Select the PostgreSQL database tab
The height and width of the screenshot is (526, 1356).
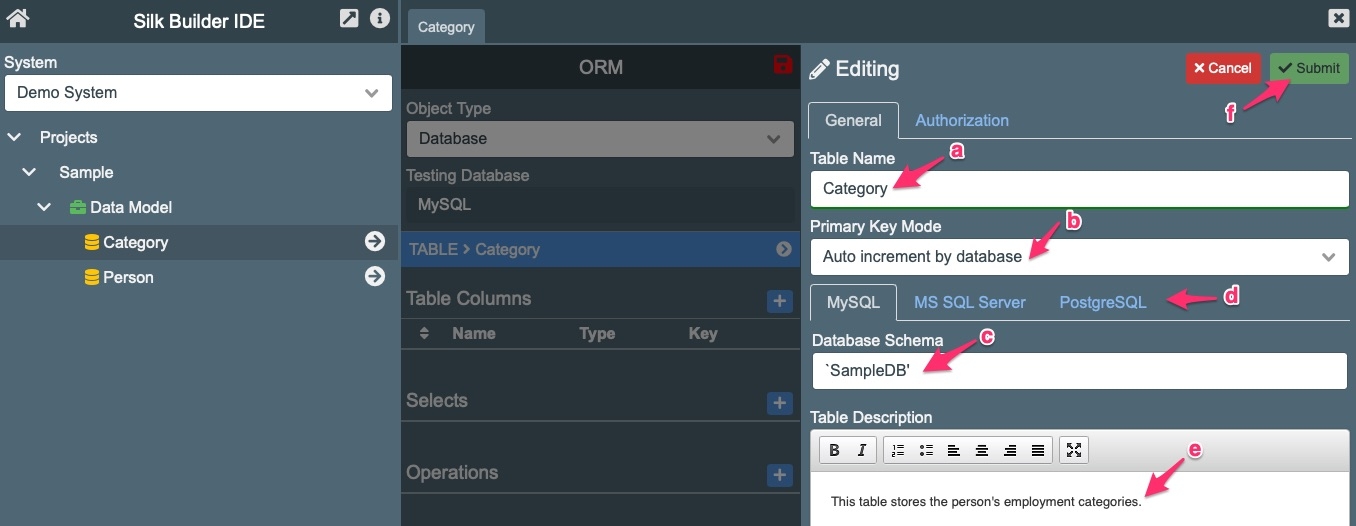click(1102, 302)
